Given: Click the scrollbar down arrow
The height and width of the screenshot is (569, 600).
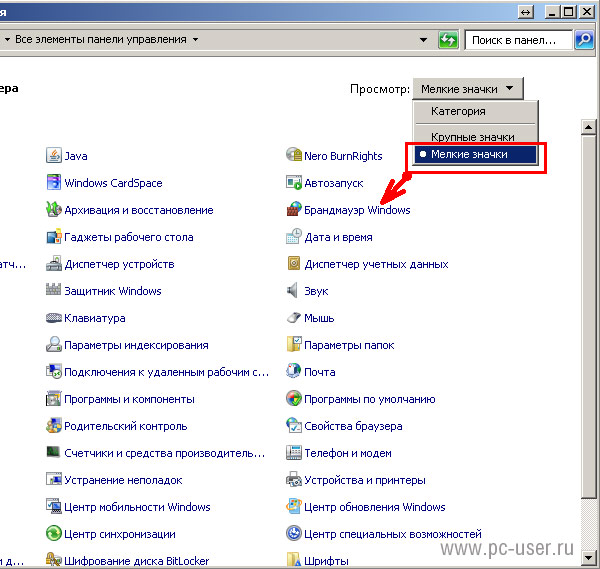Looking at the screenshot, I should (589, 558).
